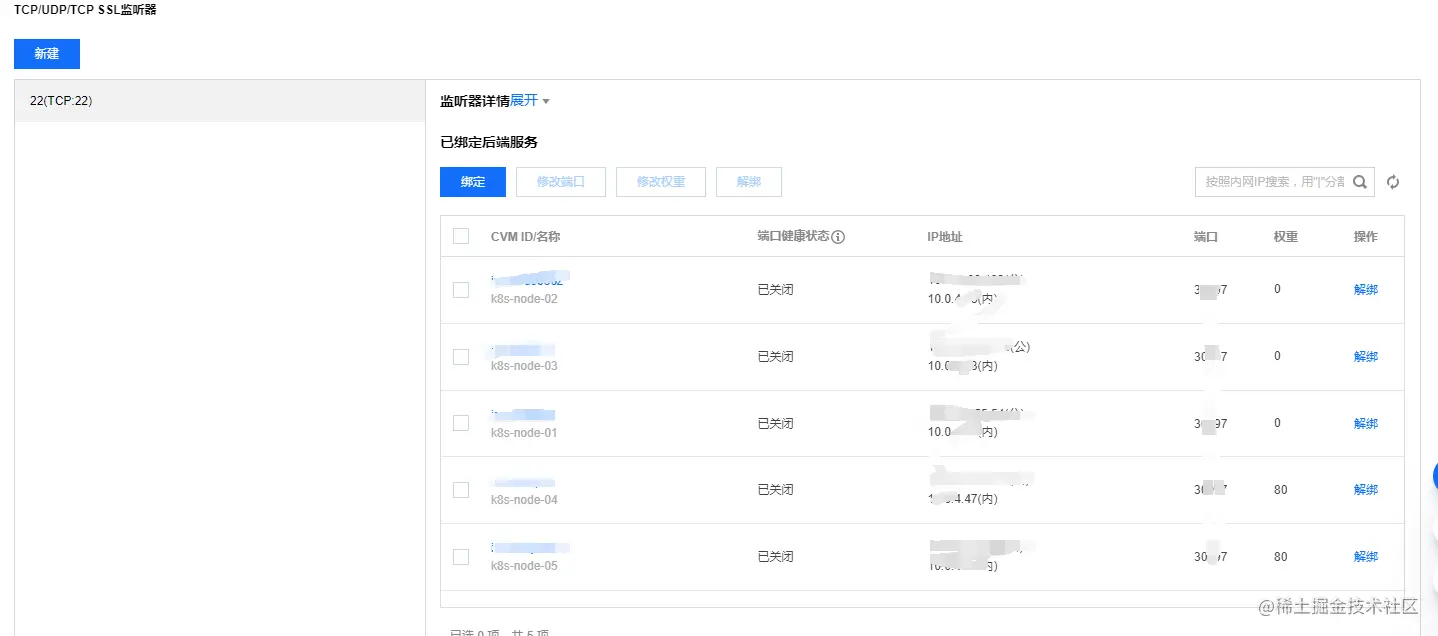1438x636 pixels.
Task: Click 已关闭 status in k8s-node-03 row
Action: 776,357
